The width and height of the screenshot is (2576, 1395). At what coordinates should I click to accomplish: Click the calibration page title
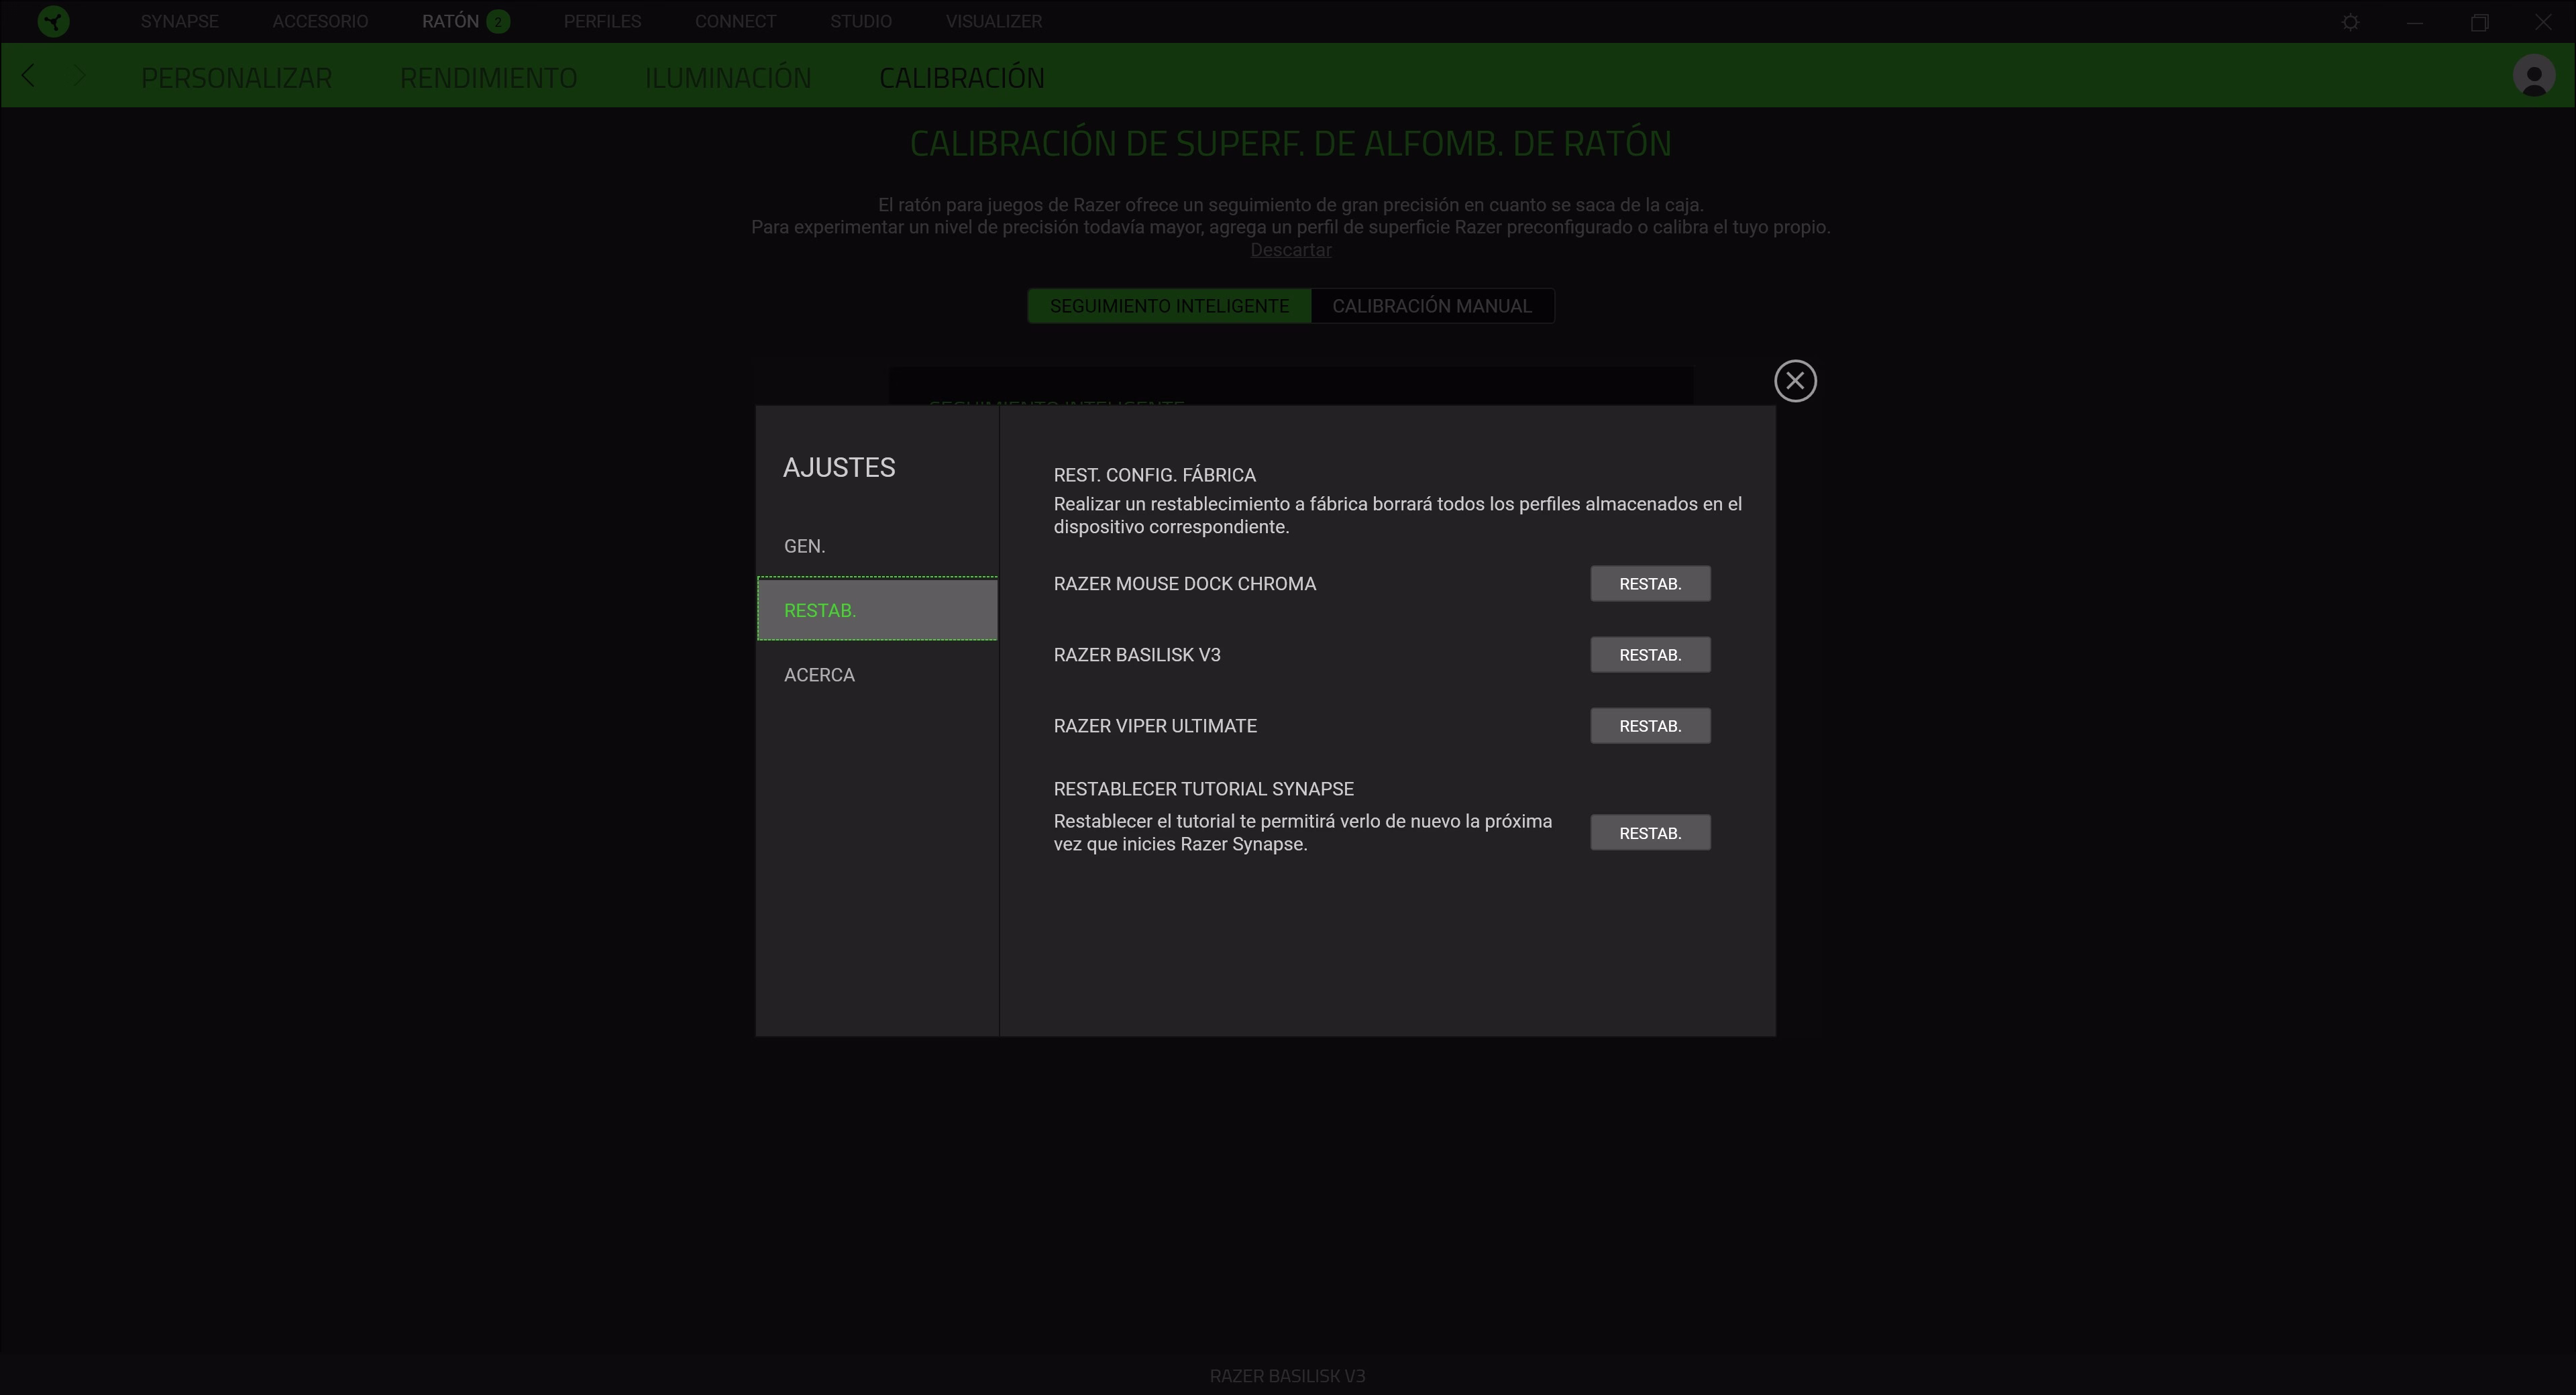1290,143
